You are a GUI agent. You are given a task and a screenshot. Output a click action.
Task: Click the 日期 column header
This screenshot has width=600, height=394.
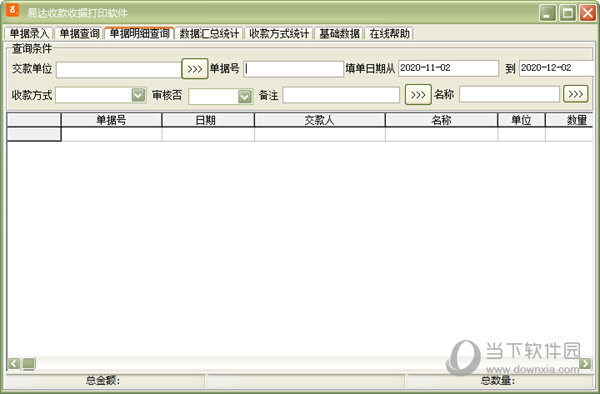point(208,120)
